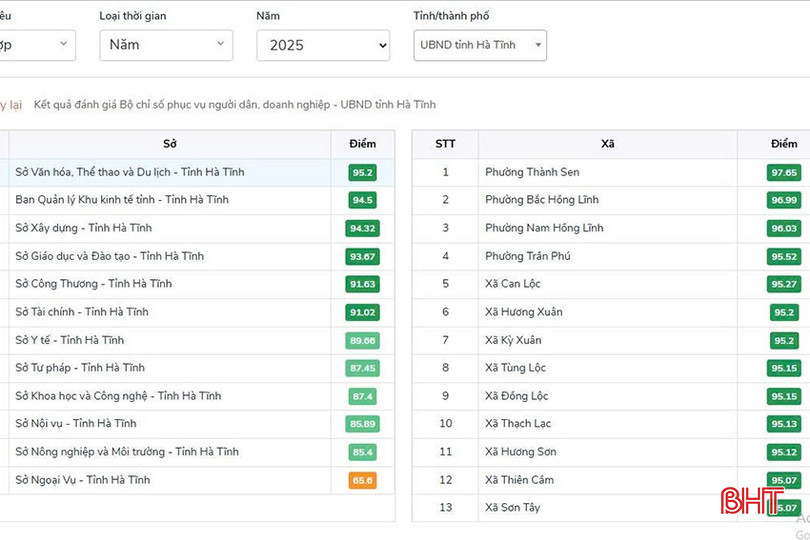Select Sở Ngoại Vụ - Tỉnh Hà Tĩnh row
Image resolution: width=810 pixels, height=540 pixels.
tap(83, 480)
